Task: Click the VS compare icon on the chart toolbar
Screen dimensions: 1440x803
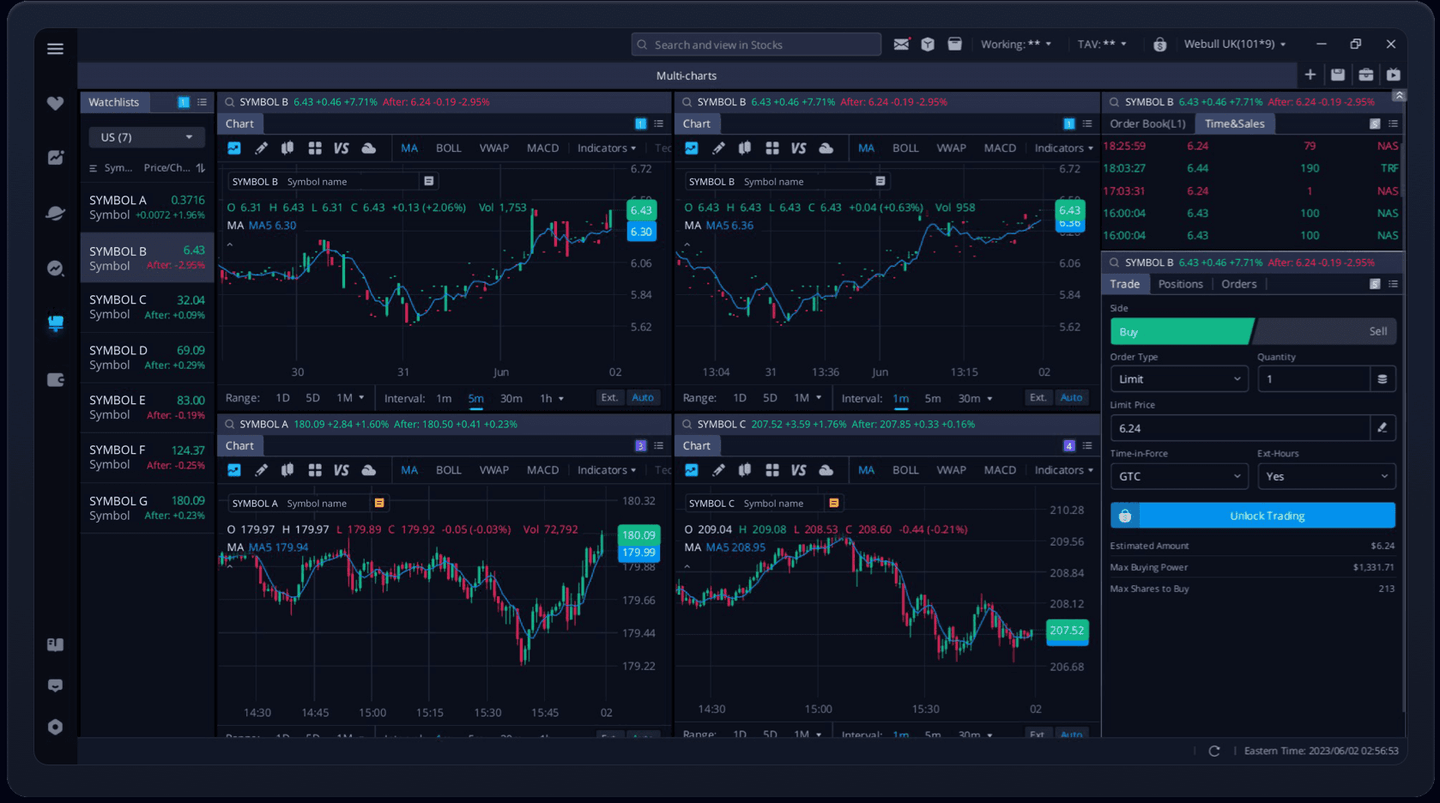Action: point(341,147)
